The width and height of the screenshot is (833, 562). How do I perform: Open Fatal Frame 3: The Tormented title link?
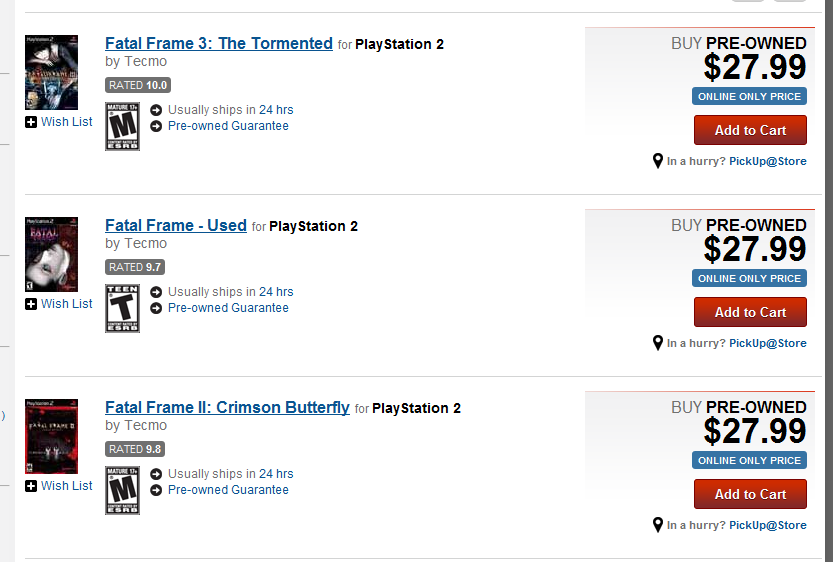[x=219, y=43]
